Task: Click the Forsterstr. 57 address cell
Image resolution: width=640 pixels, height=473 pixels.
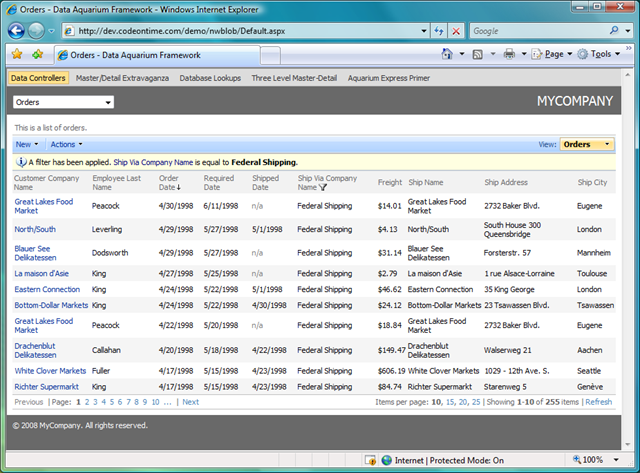Action: click(x=507, y=253)
